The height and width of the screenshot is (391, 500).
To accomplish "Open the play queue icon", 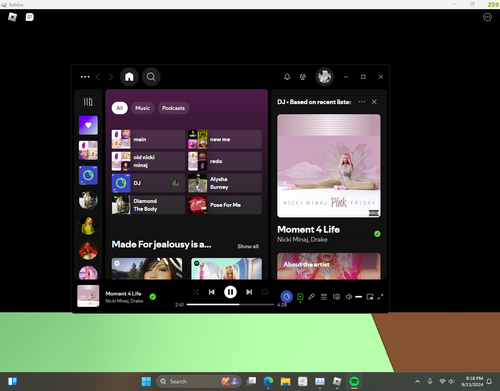I will pos(324,297).
